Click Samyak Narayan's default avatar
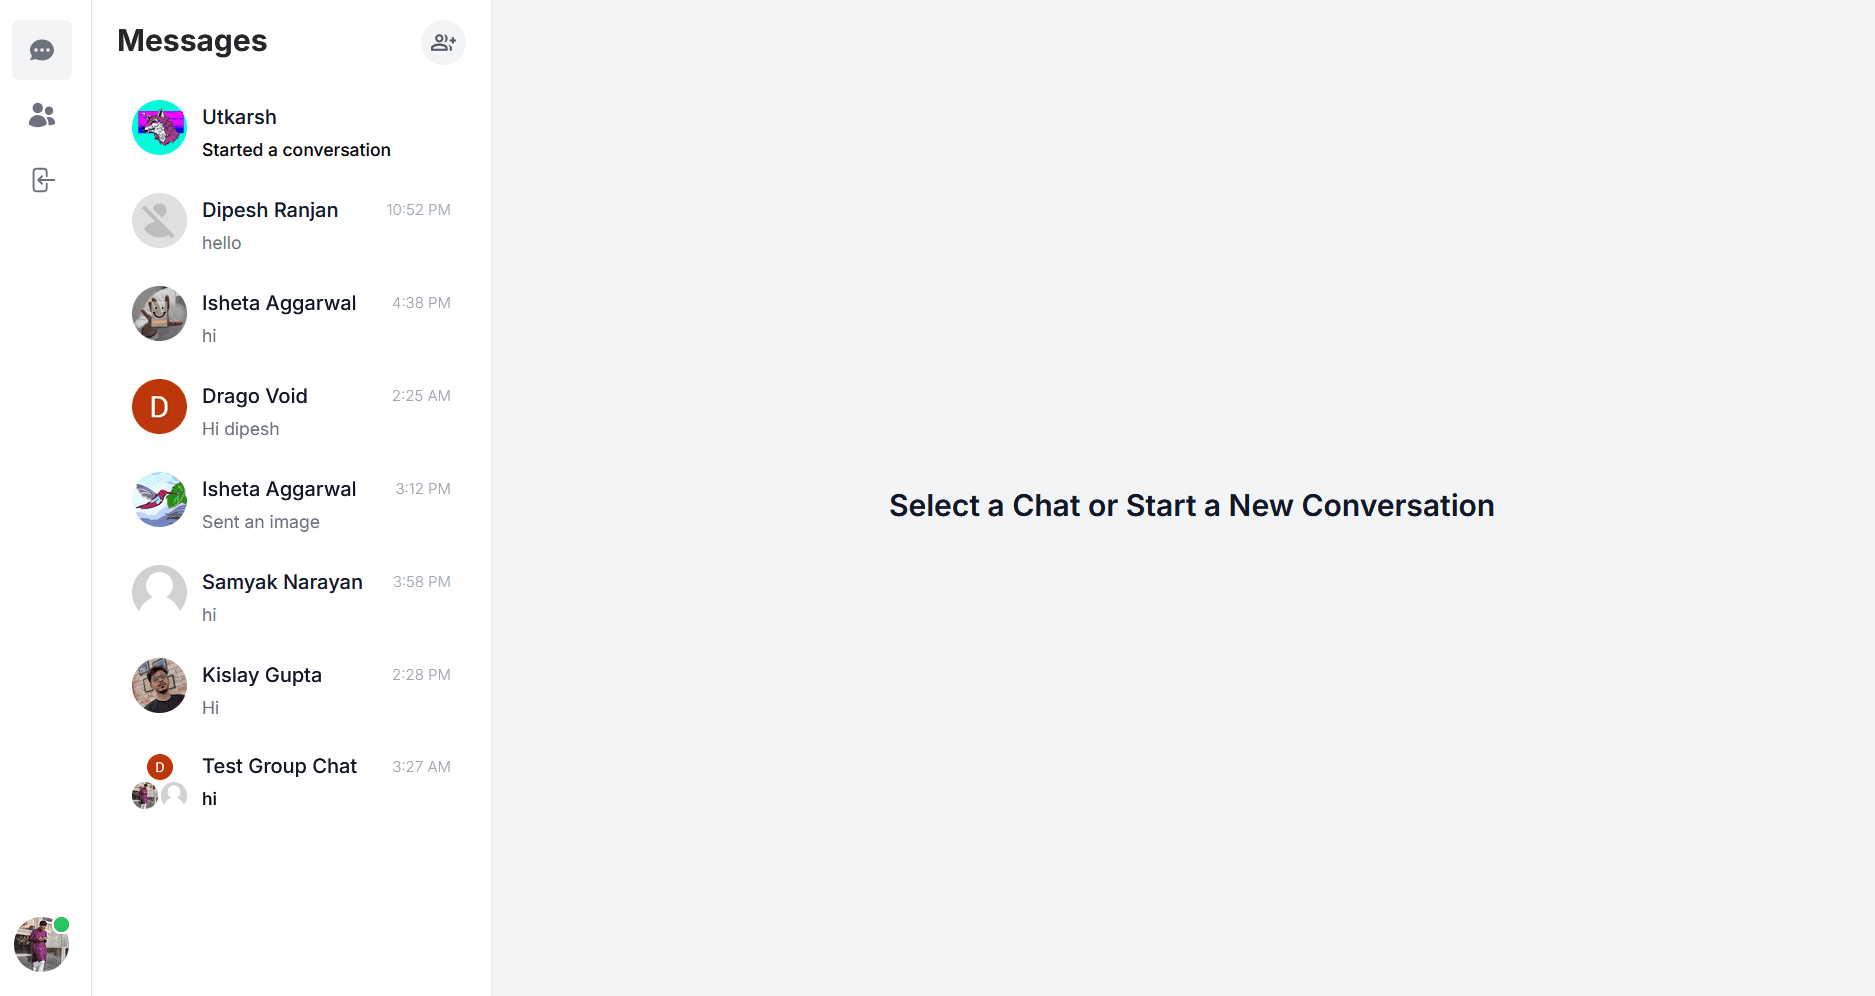Viewport: 1875px width, 996px height. click(x=159, y=593)
